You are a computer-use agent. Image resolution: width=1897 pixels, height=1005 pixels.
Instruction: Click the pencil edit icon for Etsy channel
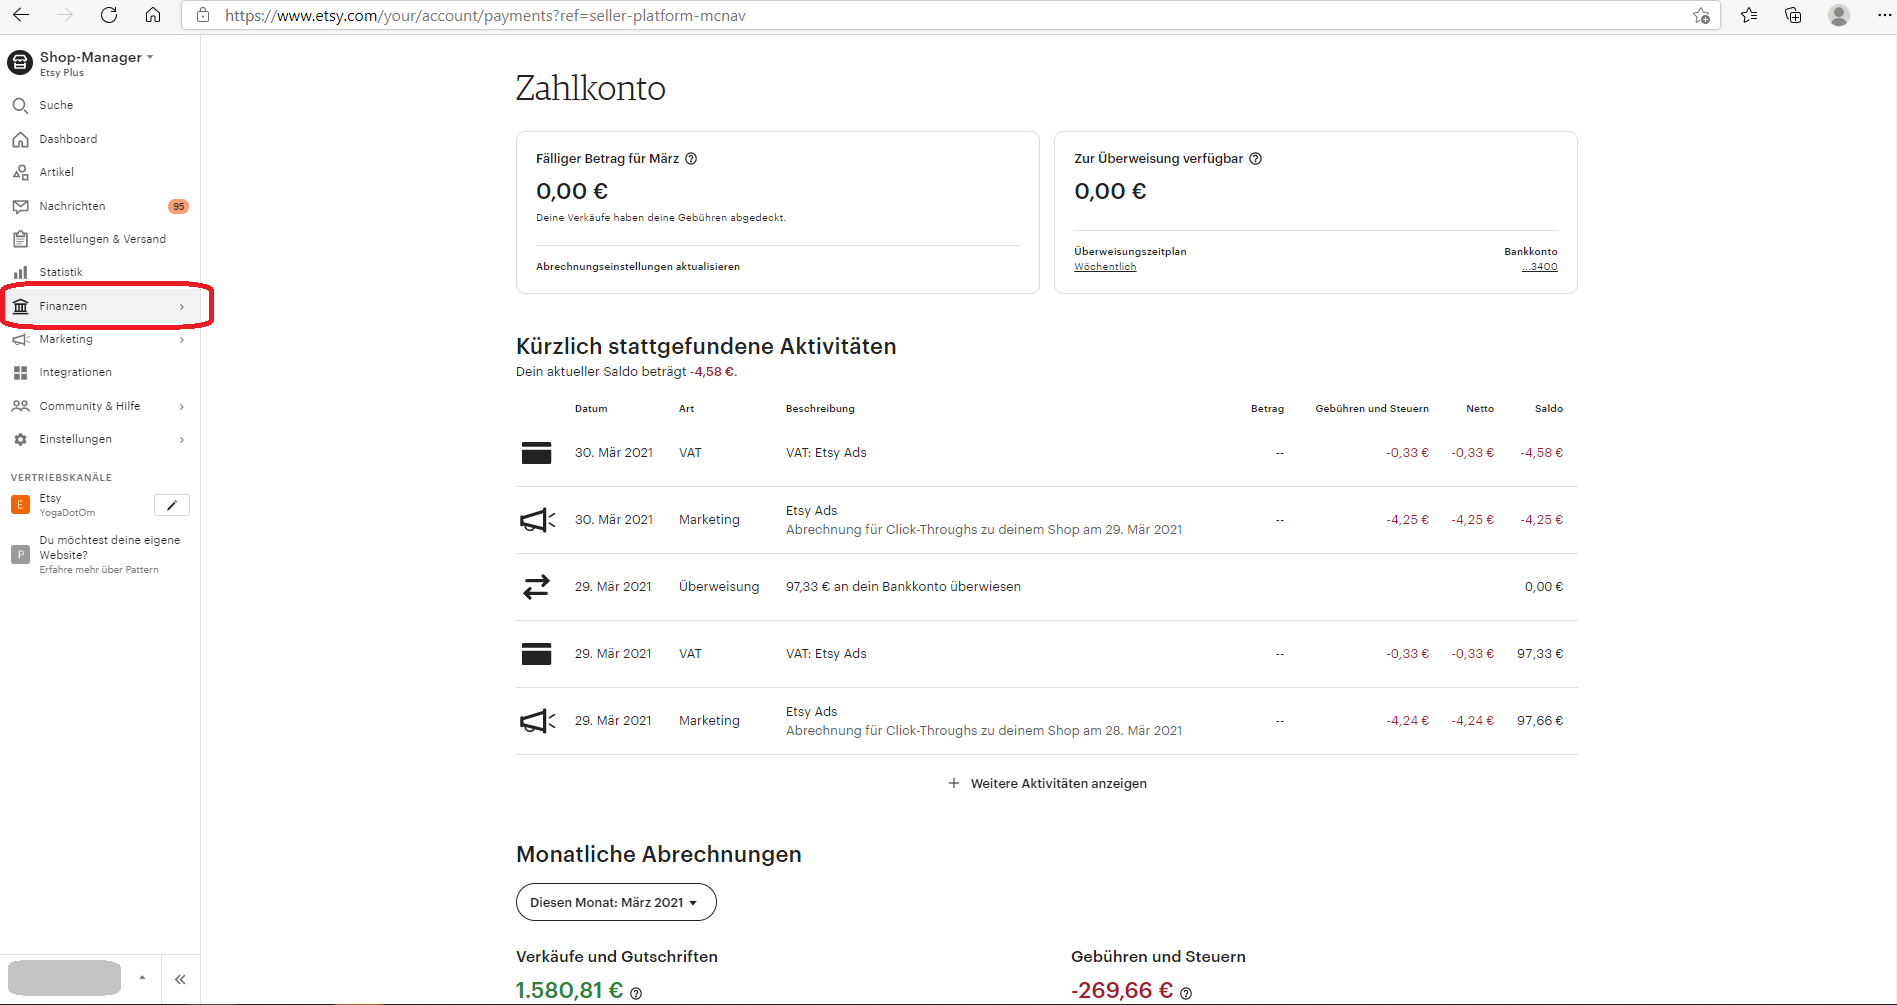172,505
